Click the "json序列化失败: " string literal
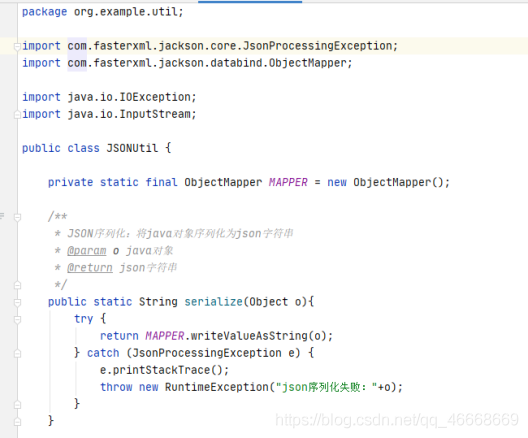The width and height of the screenshot is (528, 438). (x=326, y=387)
